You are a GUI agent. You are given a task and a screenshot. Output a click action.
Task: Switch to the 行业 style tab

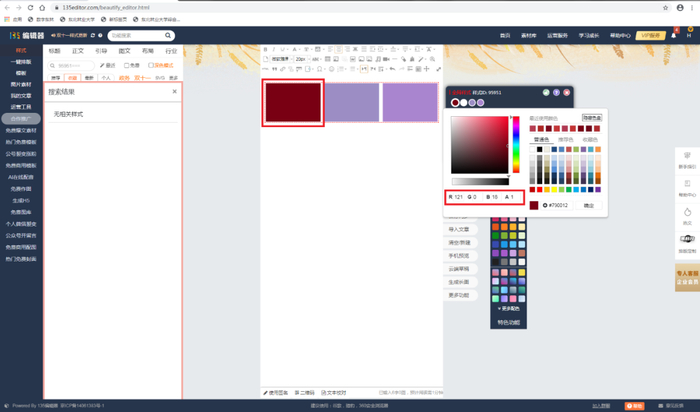point(171,51)
